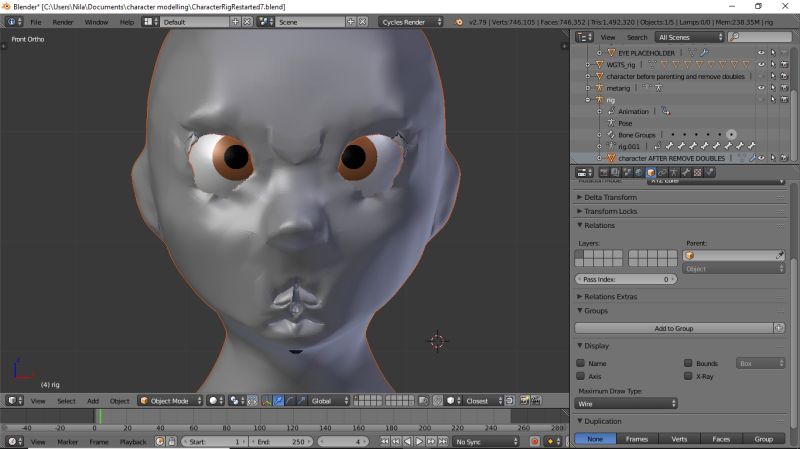
Task: Open the viewport shading selector
Action: tap(216, 401)
